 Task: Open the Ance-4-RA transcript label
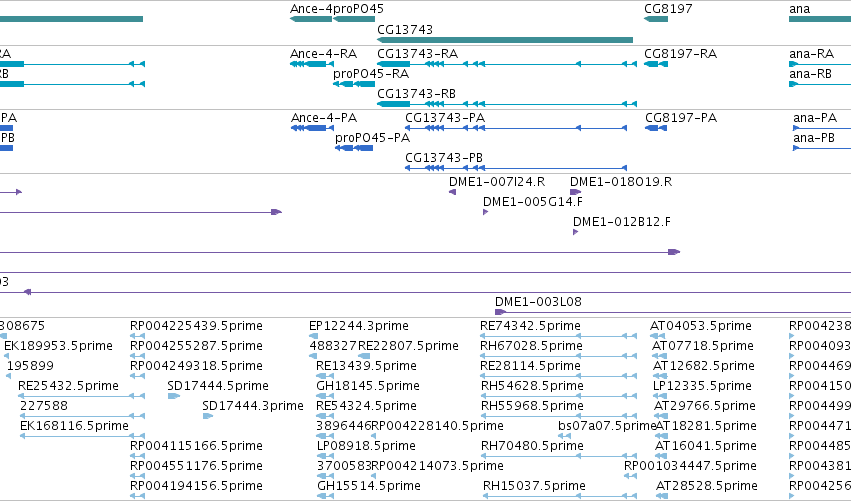point(323,54)
